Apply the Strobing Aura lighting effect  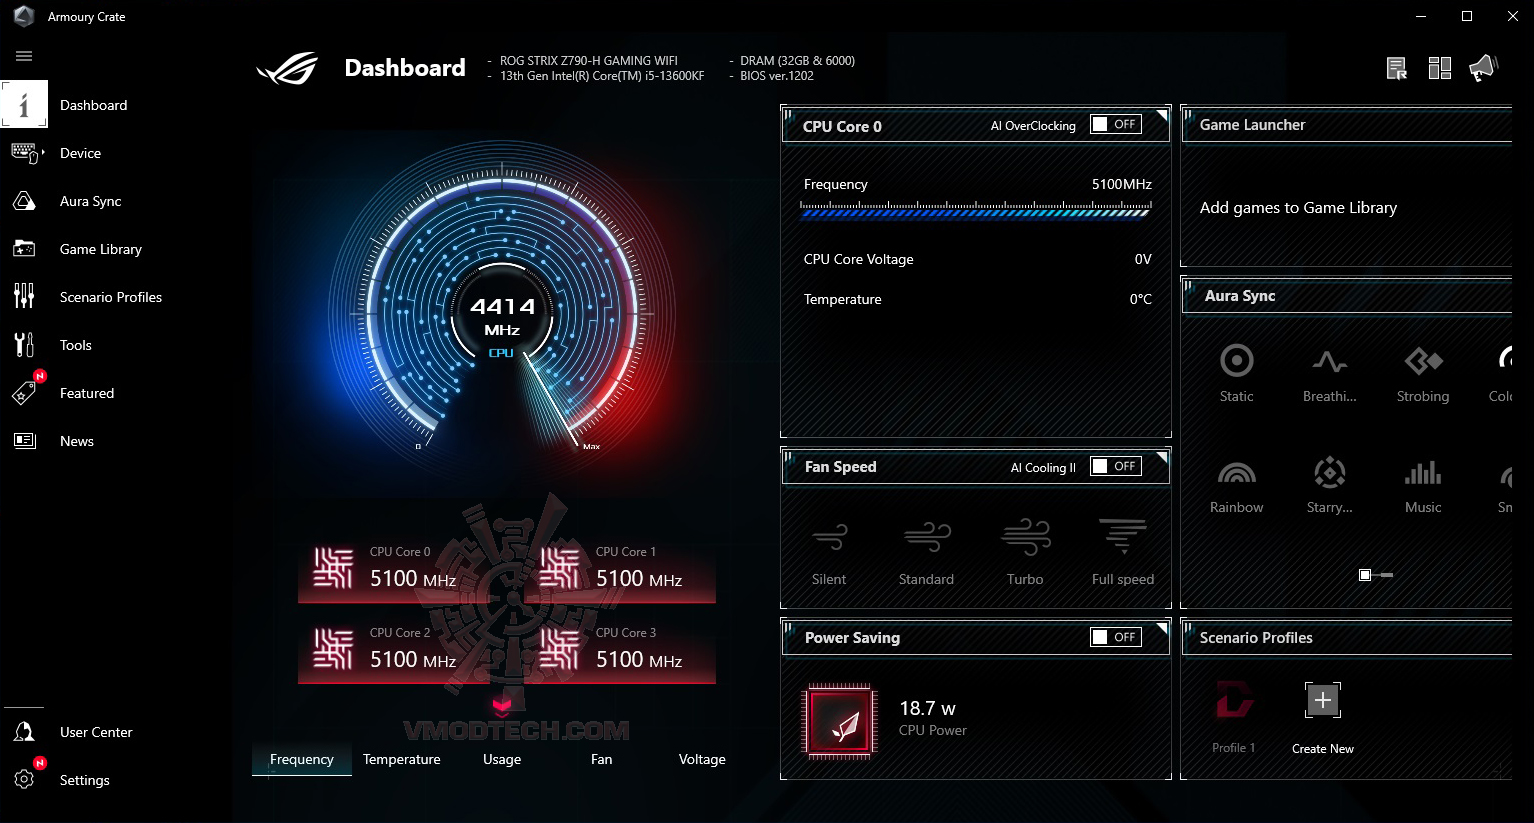[1423, 373]
